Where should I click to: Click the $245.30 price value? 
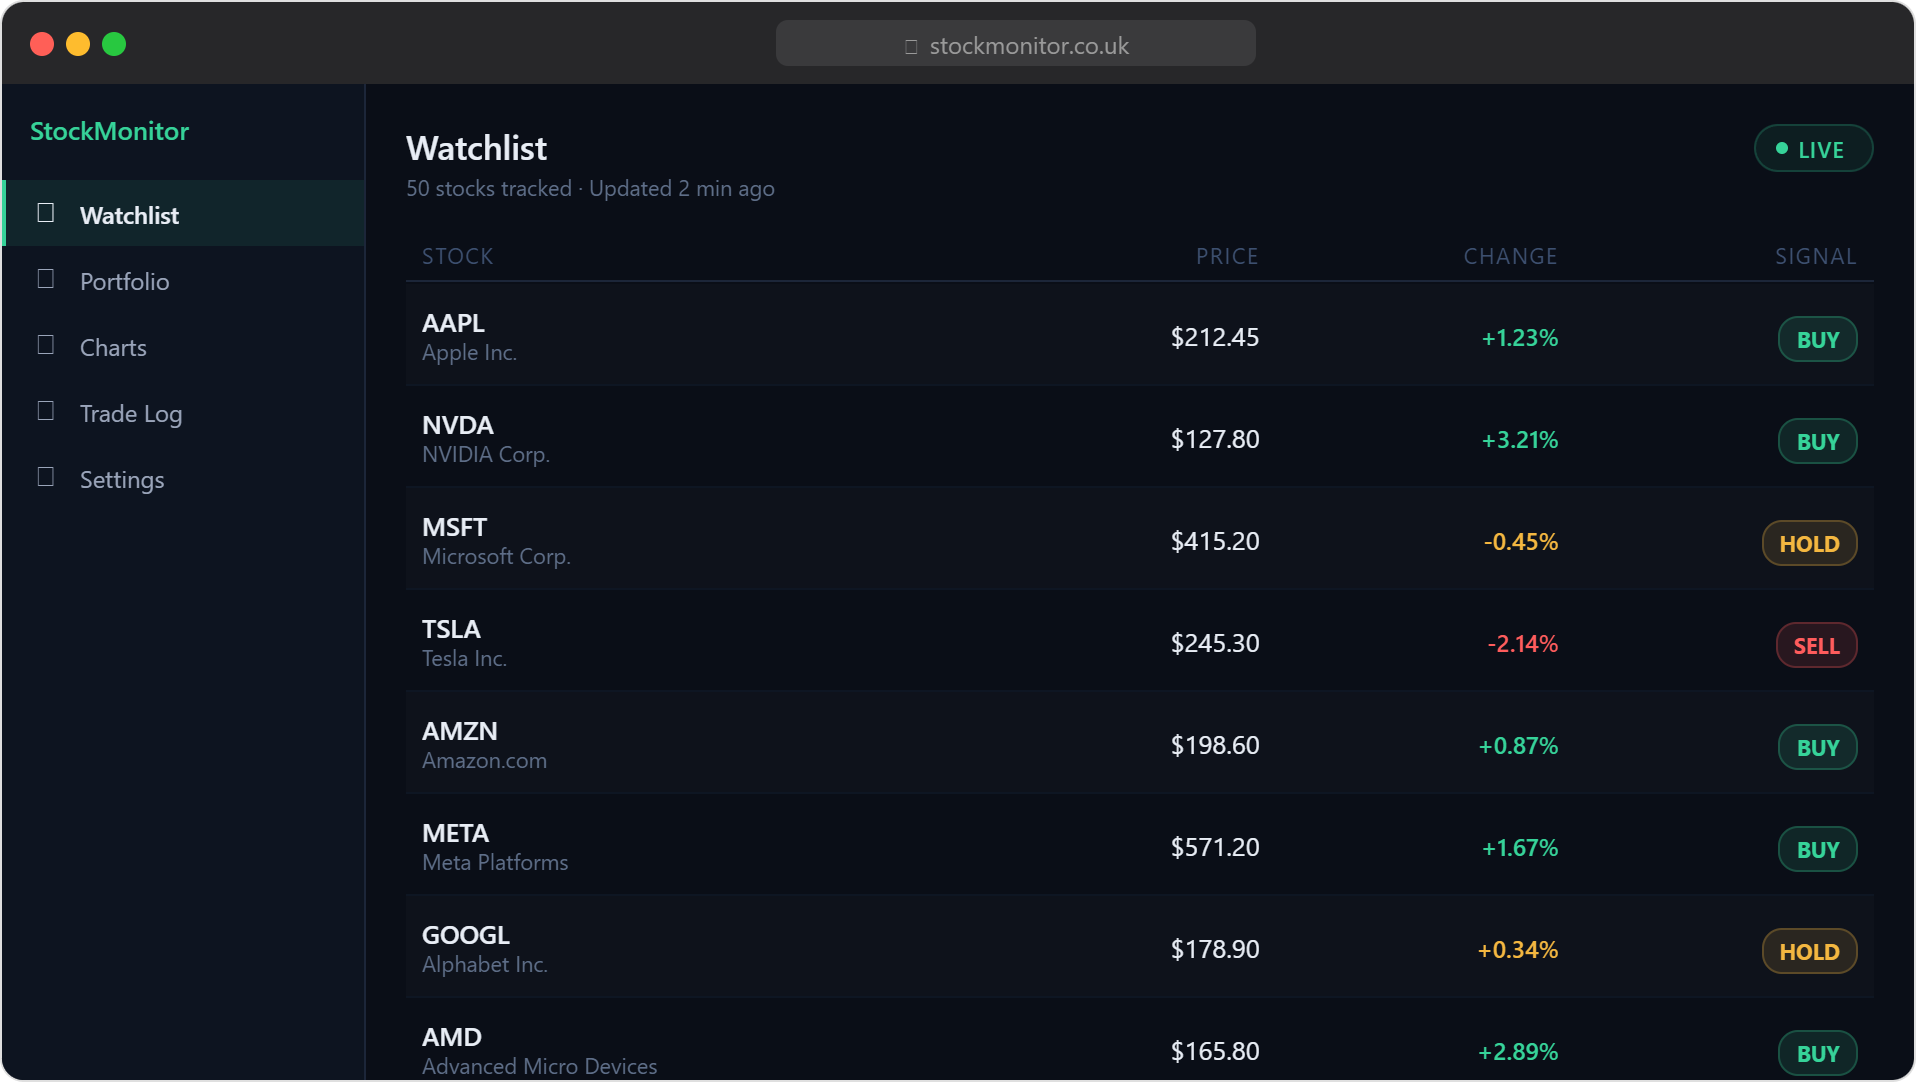pyautogui.click(x=1215, y=644)
